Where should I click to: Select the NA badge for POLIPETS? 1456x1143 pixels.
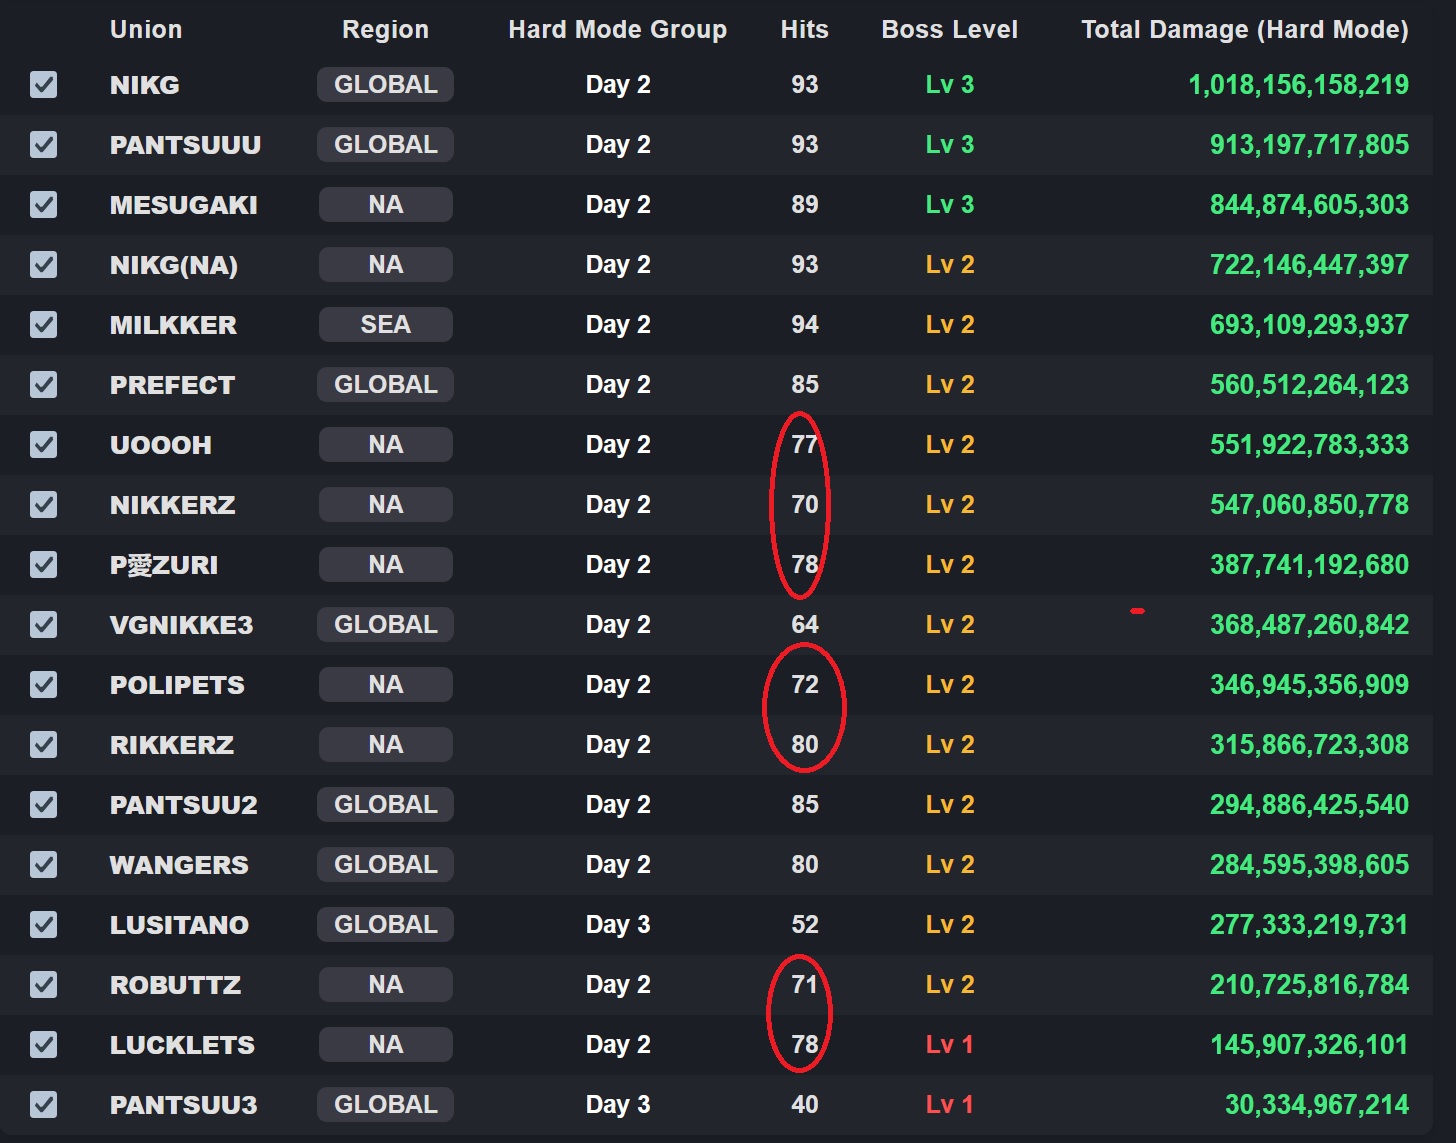[385, 685]
